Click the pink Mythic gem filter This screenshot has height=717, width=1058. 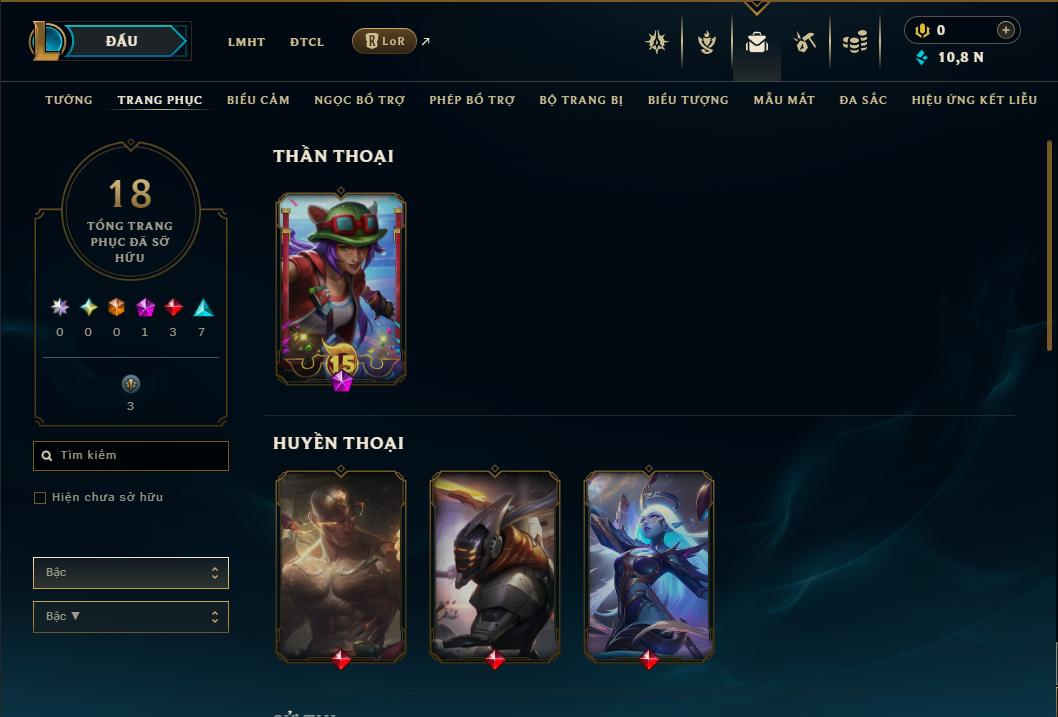[x=145, y=308]
